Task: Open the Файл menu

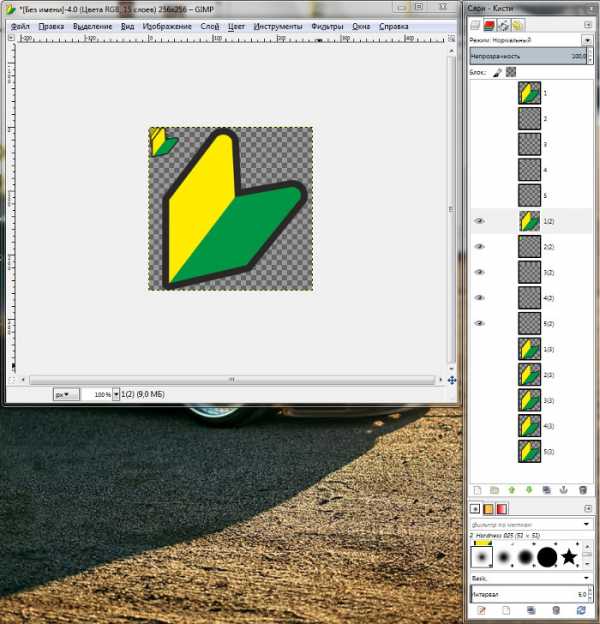Action: 20,26
